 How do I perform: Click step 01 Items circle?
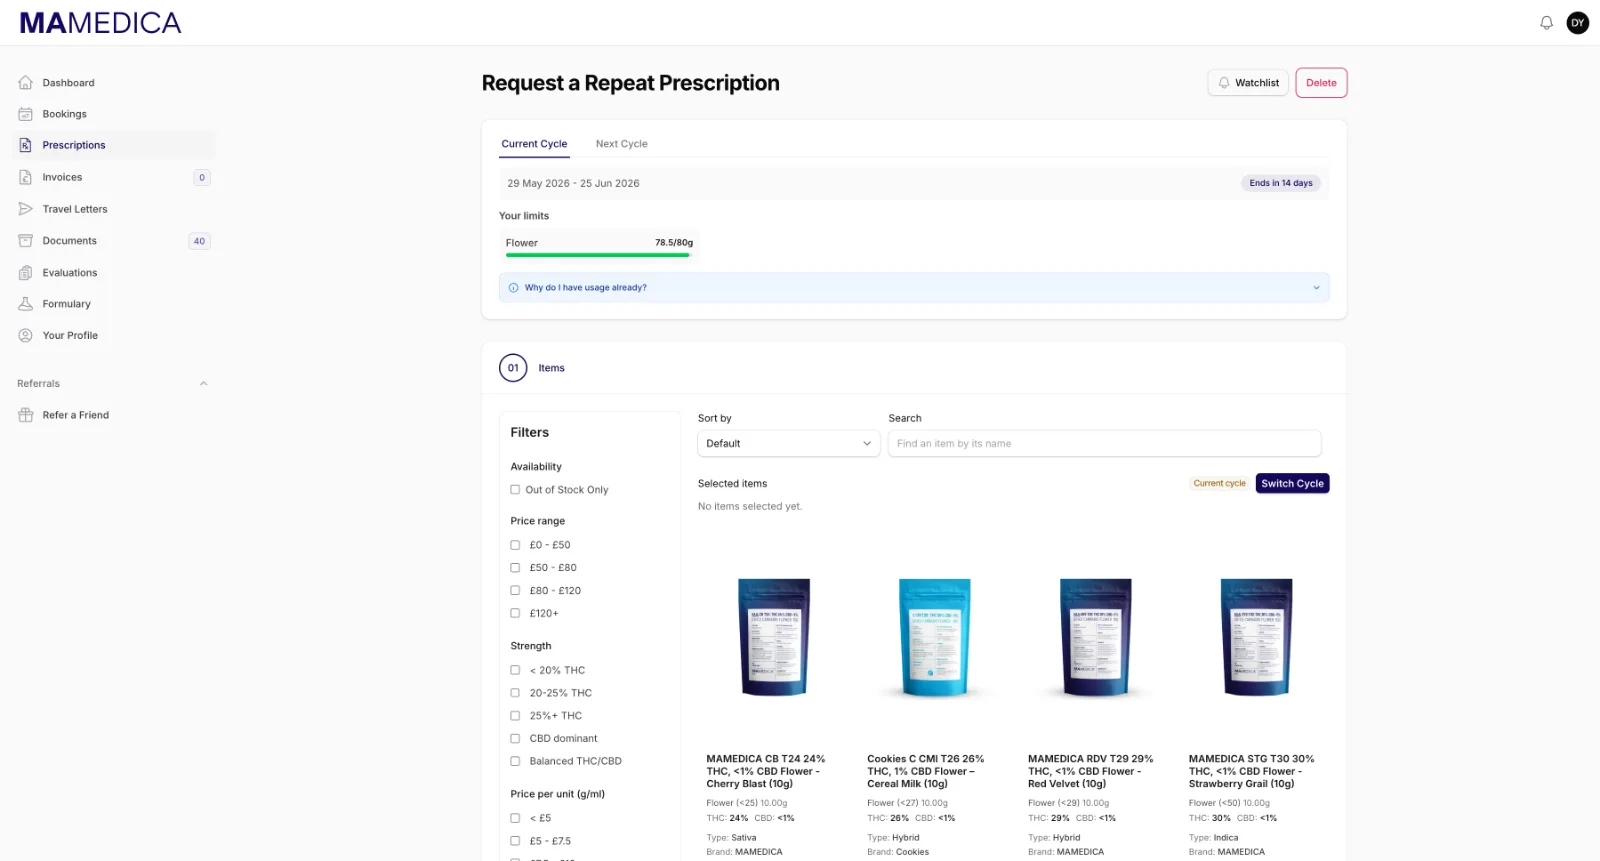[x=513, y=368]
